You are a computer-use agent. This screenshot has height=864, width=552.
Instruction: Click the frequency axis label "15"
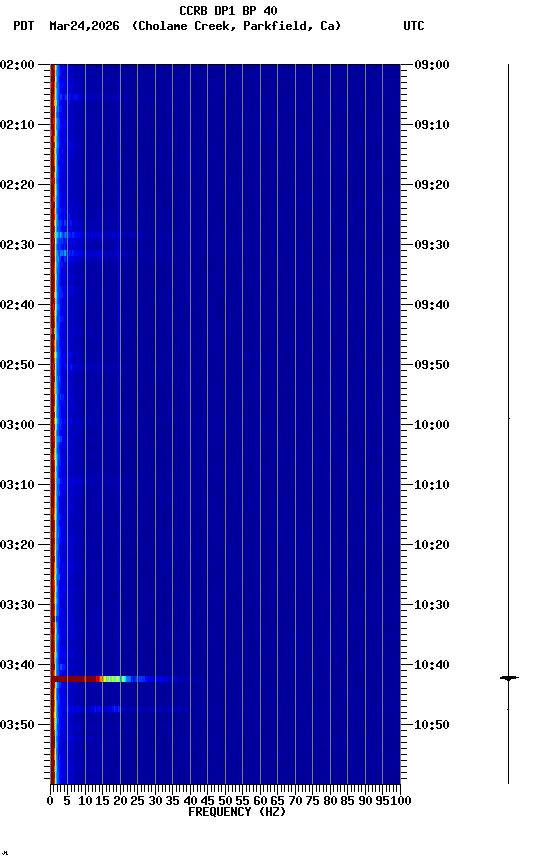click(102, 801)
